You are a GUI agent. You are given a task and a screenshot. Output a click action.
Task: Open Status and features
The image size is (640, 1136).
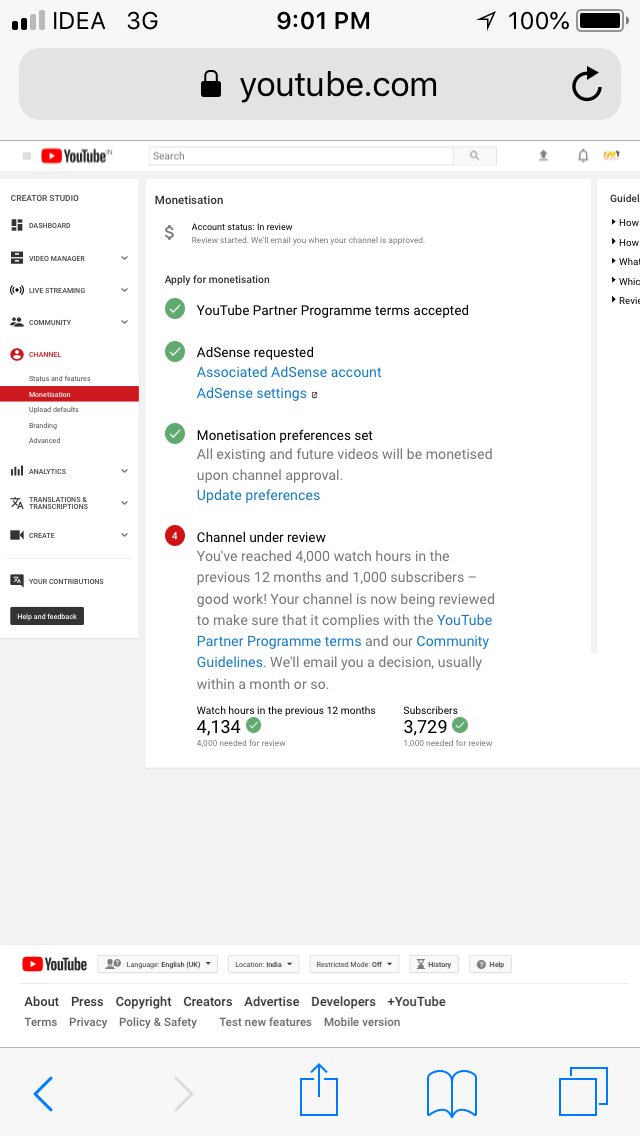pos(59,378)
